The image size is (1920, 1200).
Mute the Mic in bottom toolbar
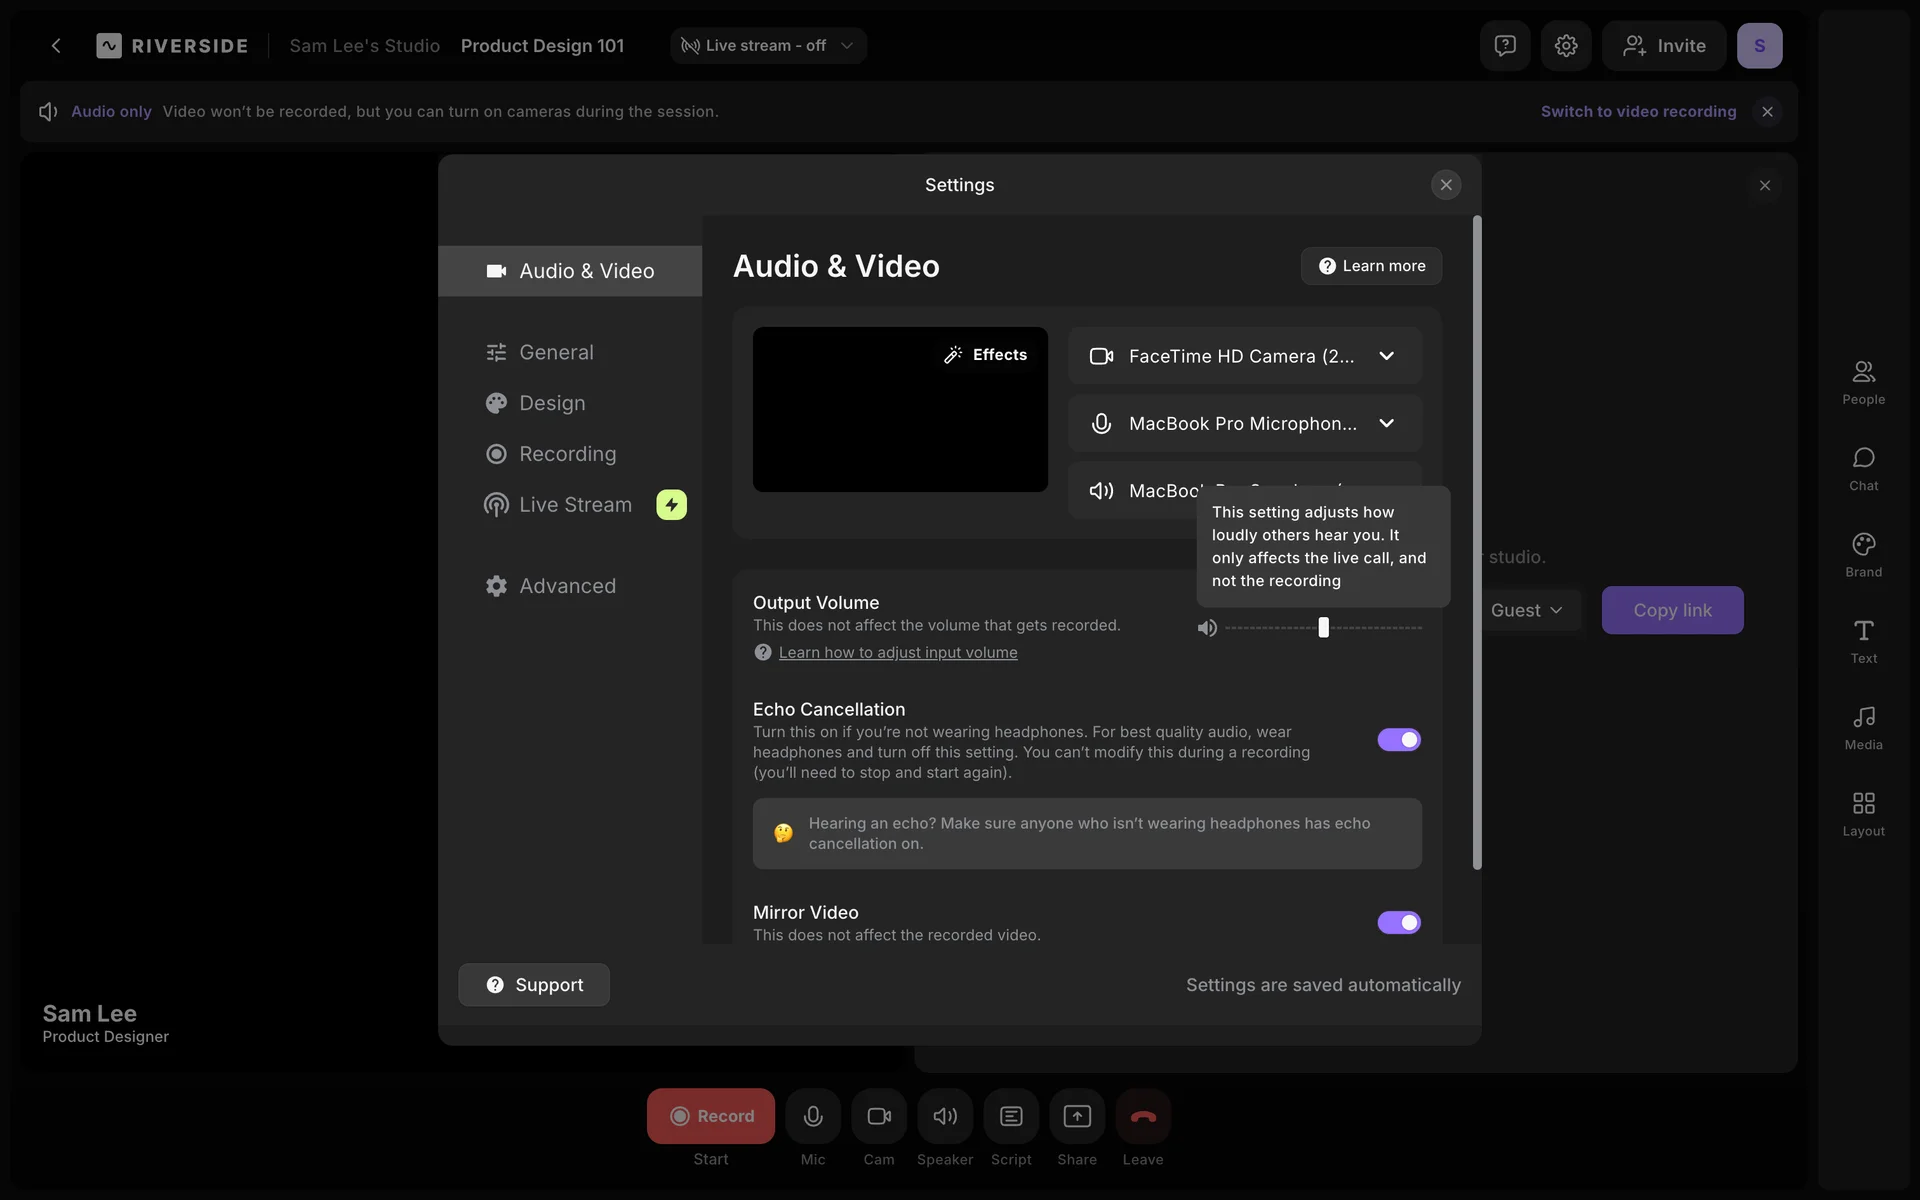[813, 1116]
